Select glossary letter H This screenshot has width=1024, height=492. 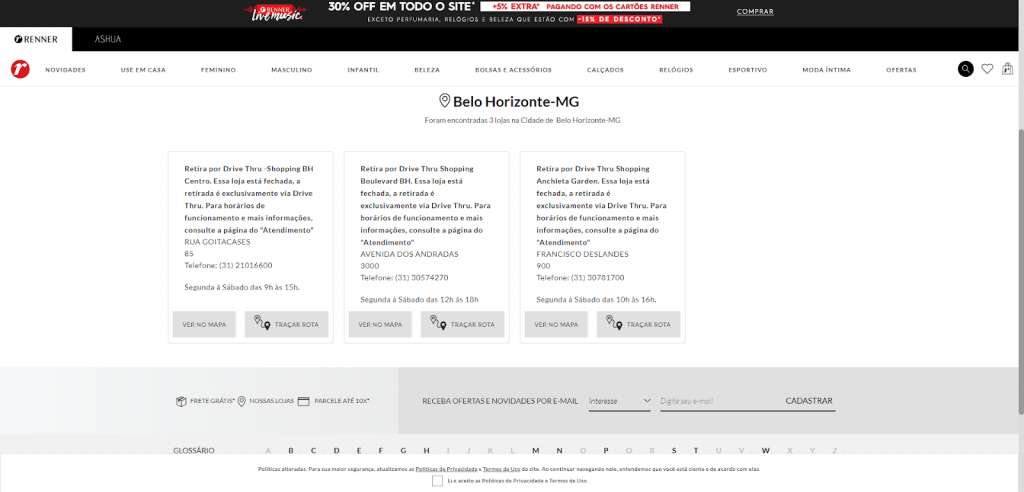pyautogui.click(x=426, y=450)
